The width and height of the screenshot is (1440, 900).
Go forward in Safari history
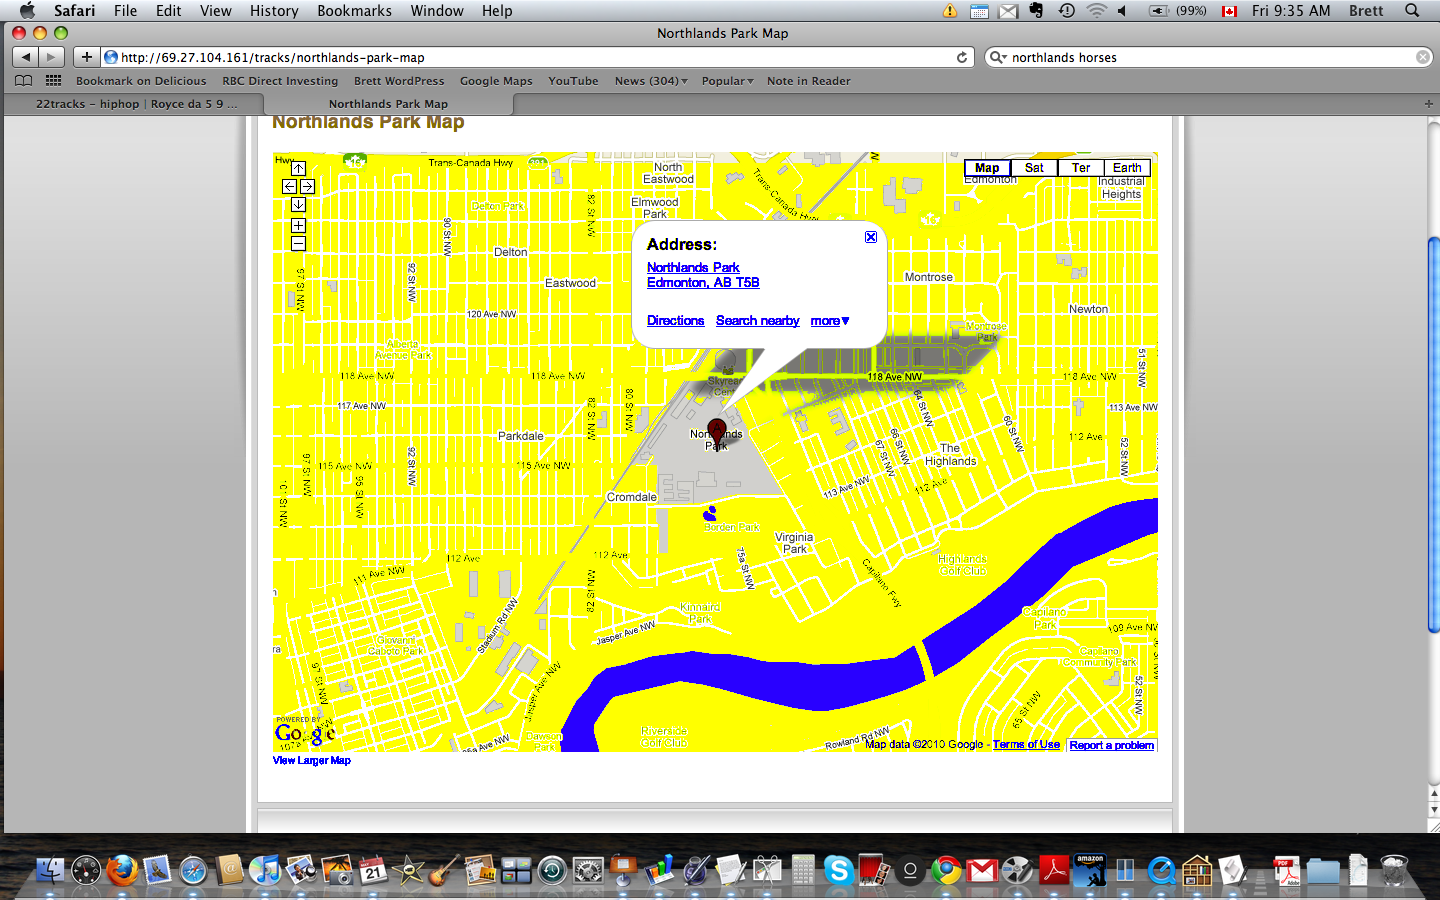click(52, 57)
